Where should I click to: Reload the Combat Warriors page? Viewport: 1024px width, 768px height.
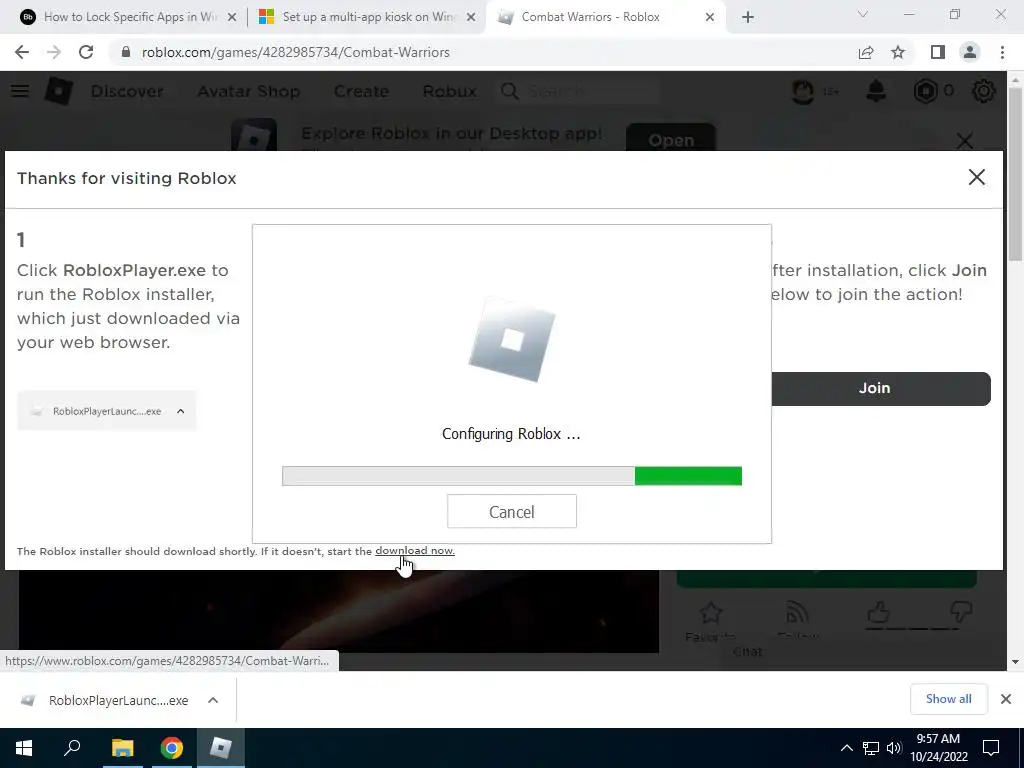[86, 52]
